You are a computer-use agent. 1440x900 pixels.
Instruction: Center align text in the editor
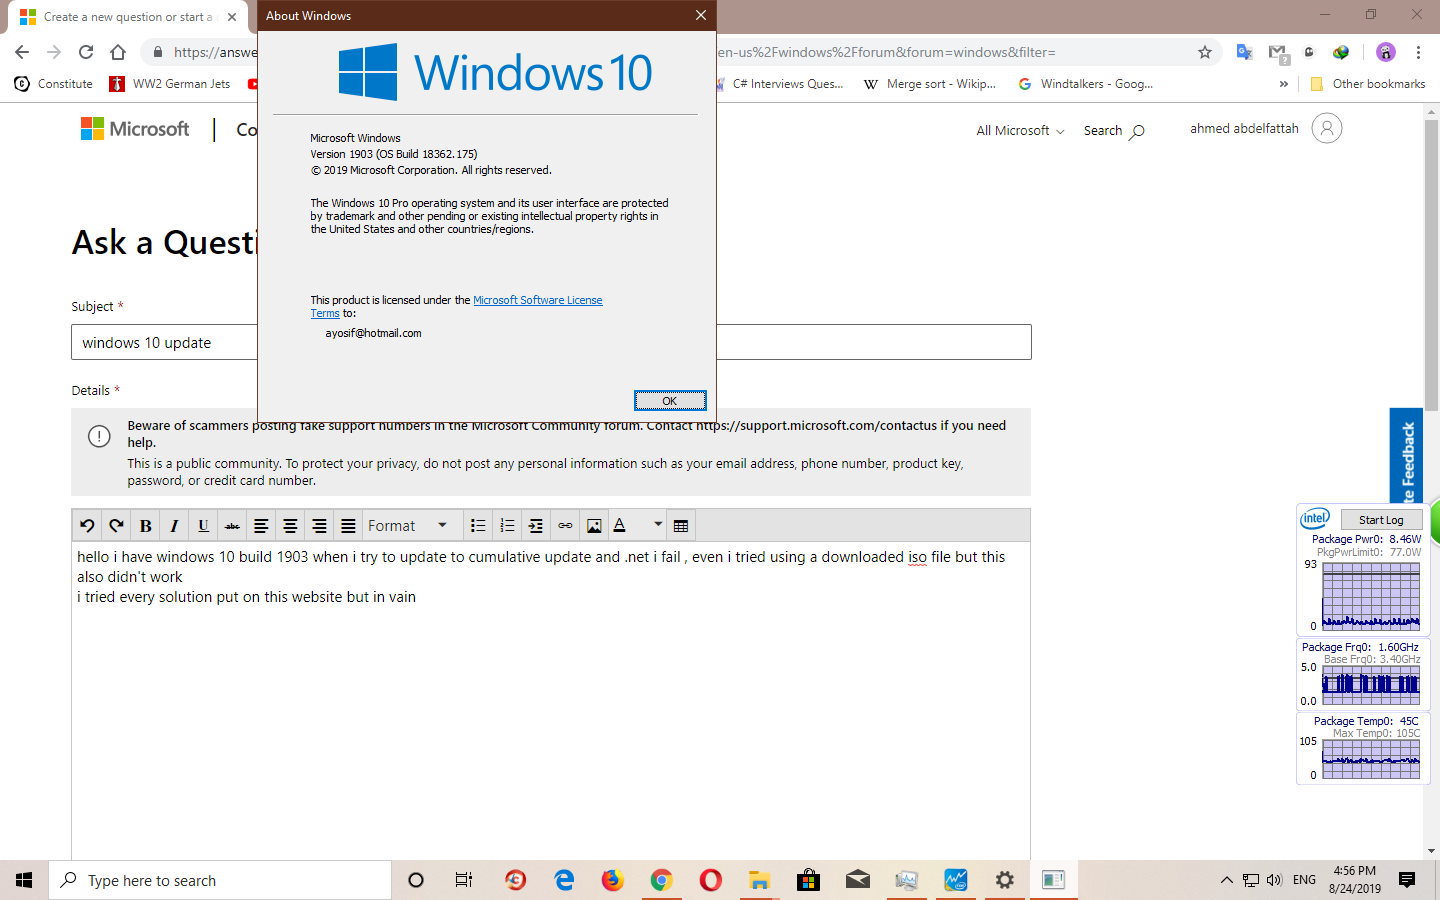click(x=290, y=526)
